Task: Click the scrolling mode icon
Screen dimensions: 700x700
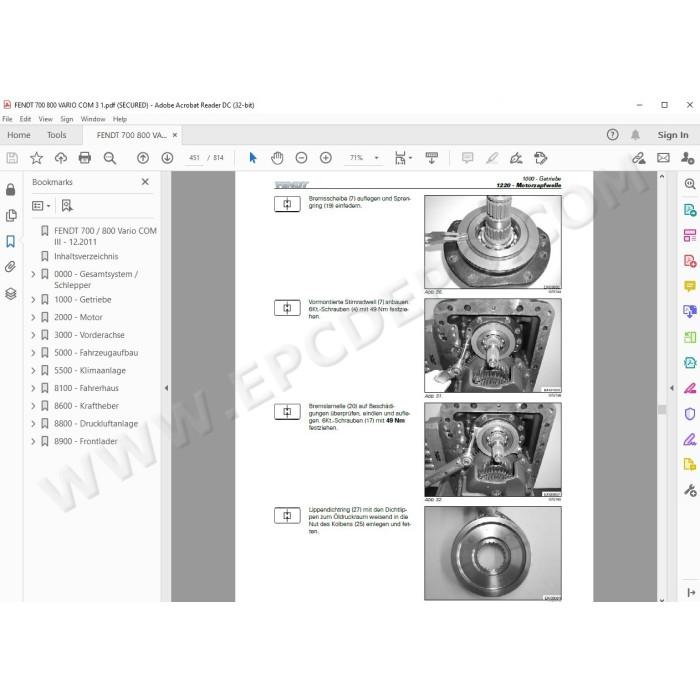Action: (432, 158)
